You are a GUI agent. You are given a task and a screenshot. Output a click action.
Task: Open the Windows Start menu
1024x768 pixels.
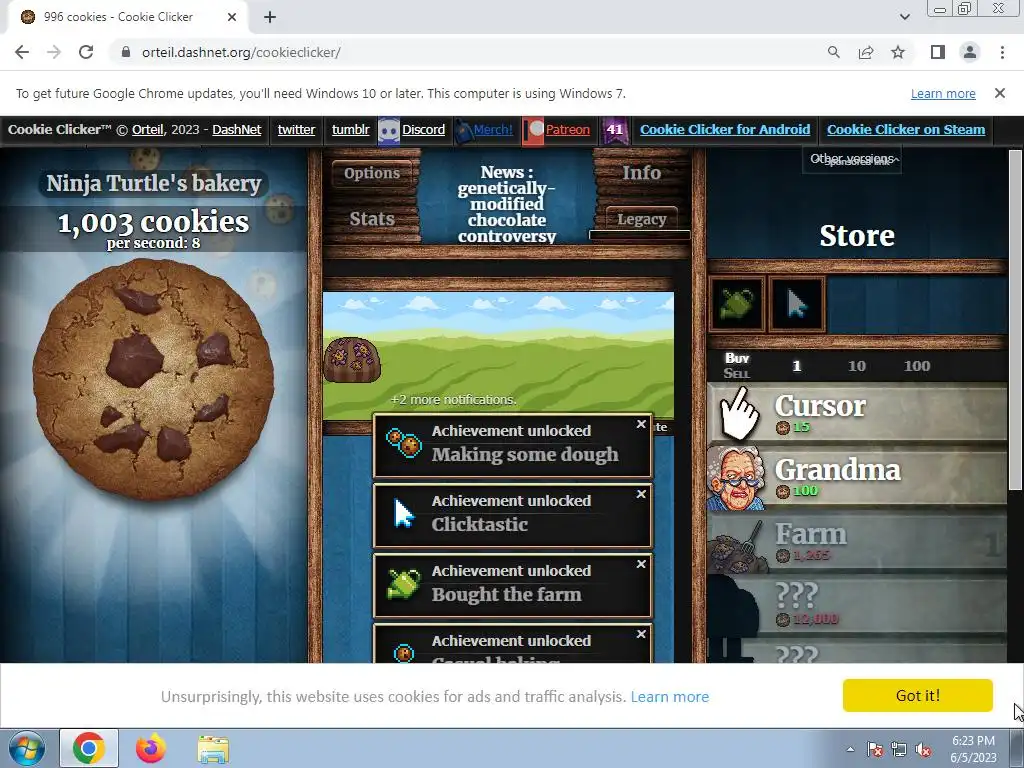coord(27,748)
